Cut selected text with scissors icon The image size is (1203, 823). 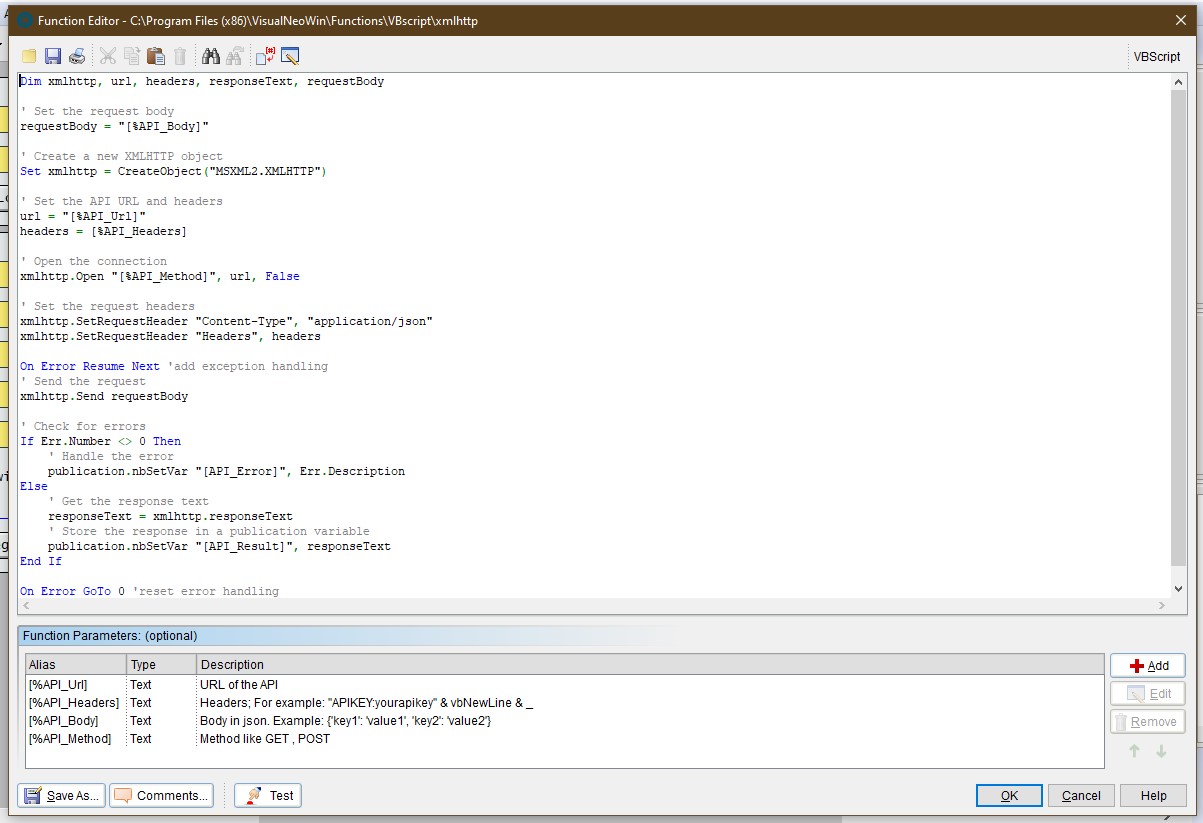(x=108, y=56)
